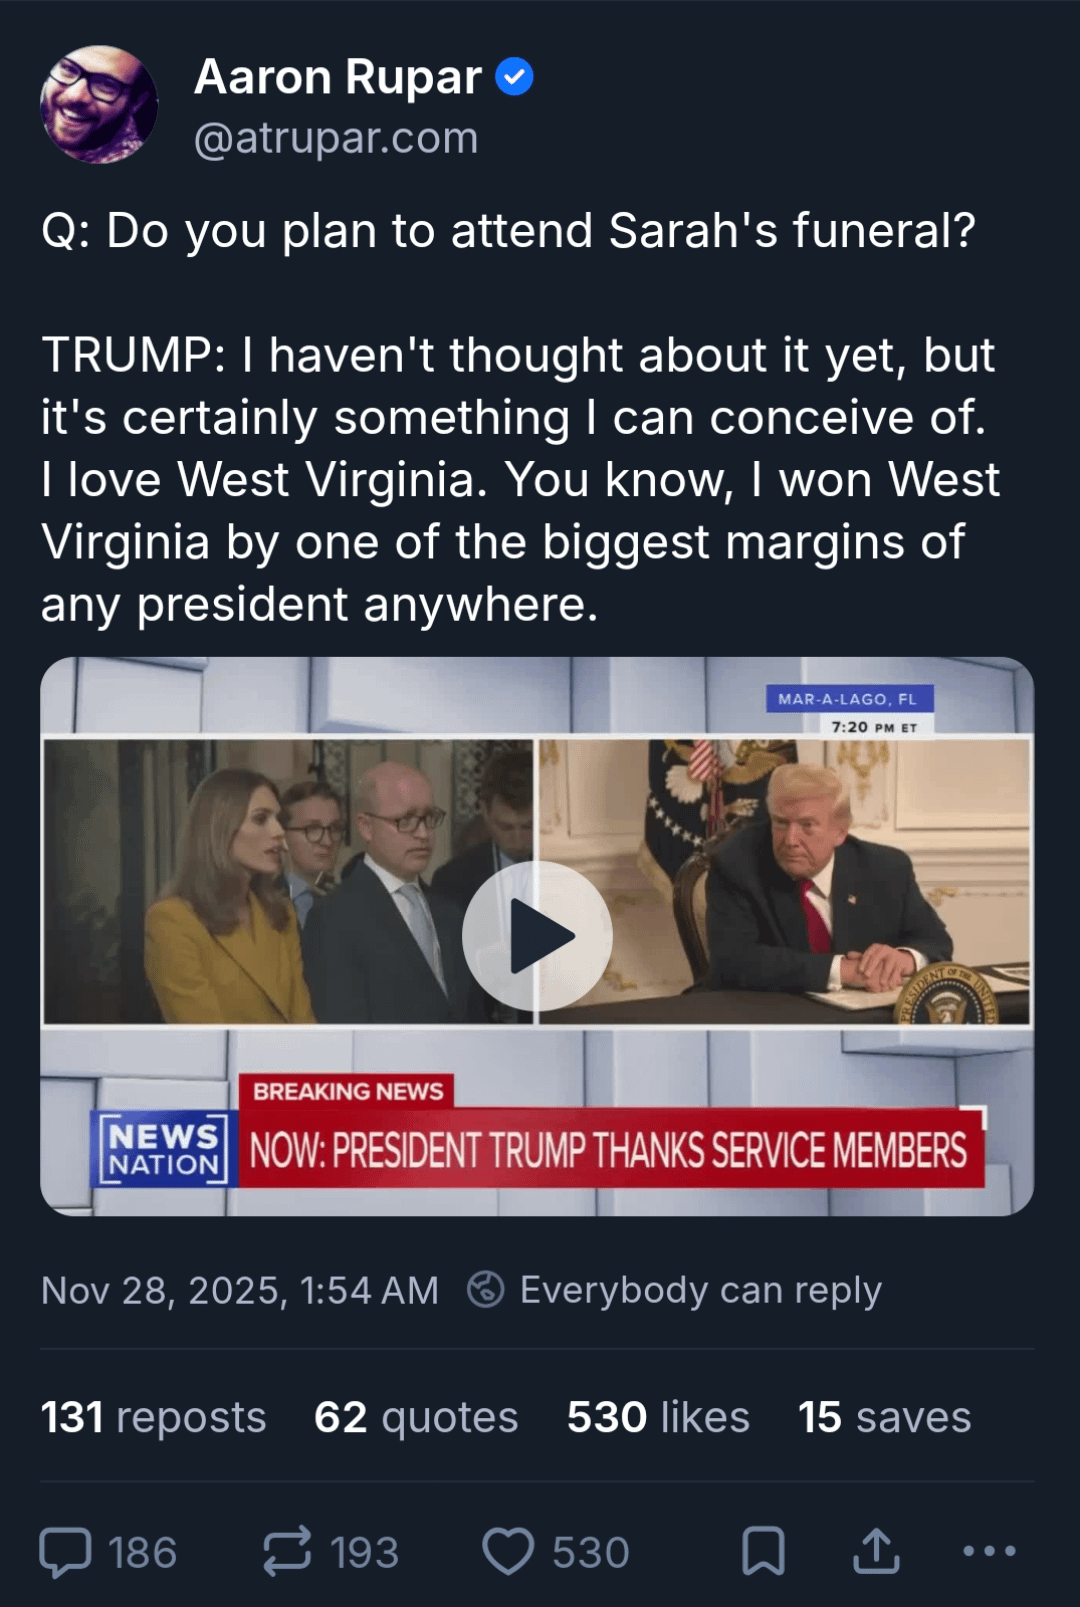Viewport: 1080px width, 1607px height.
Task: Open Aaron Rupar's profile avatar
Action: pos(99,104)
